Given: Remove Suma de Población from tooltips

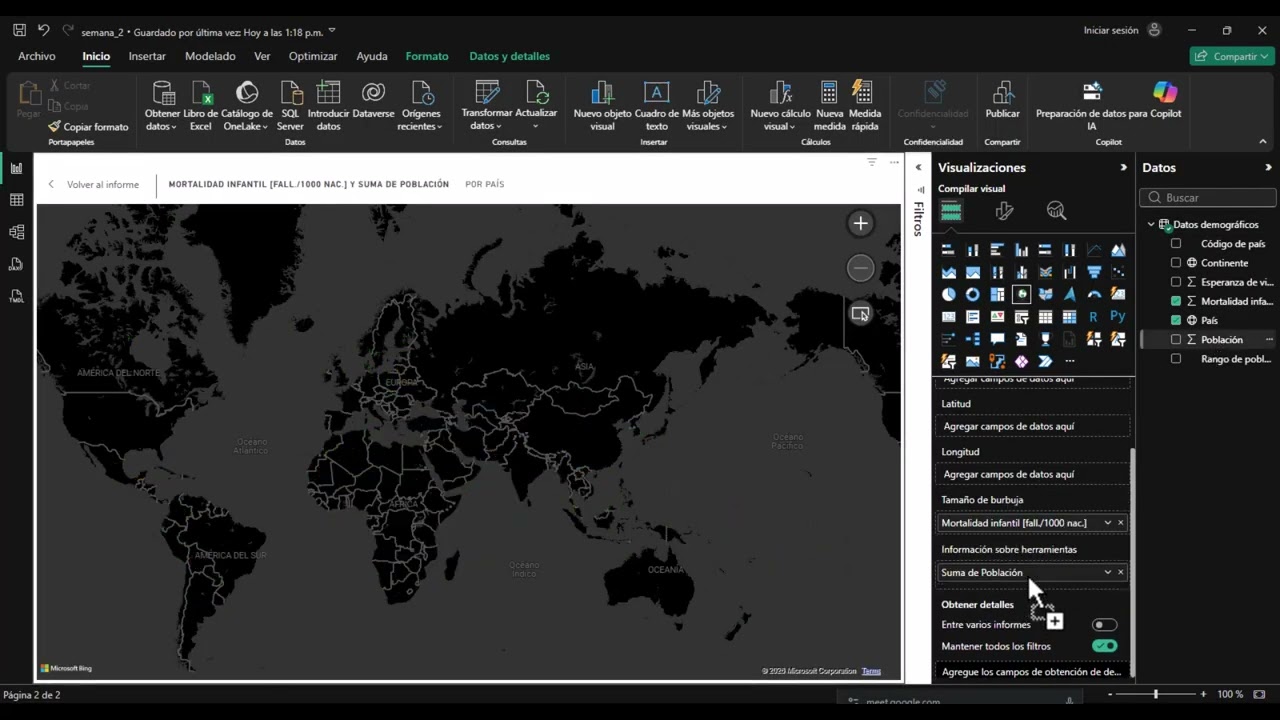Looking at the screenshot, I should tap(1120, 573).
